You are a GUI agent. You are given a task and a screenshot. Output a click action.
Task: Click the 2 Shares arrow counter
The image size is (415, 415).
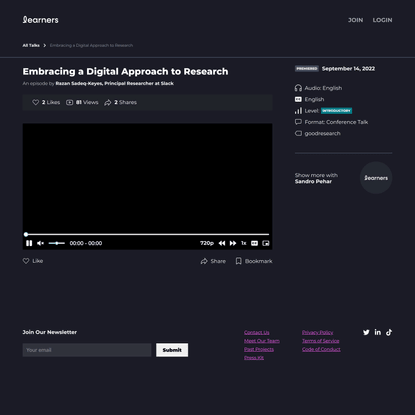pyautogui.click(x=120, y=102)
